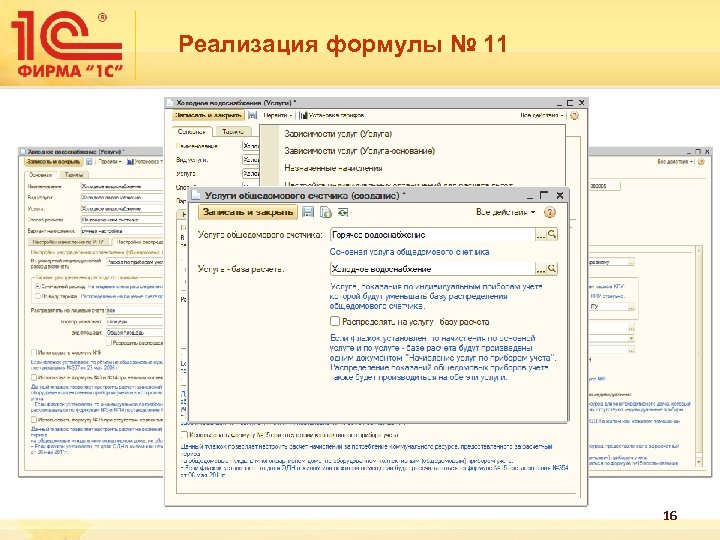Click Основная услуга общедомового счетчика hint text
This screenshot has height=540, width=720.
(x=409, y=252)
